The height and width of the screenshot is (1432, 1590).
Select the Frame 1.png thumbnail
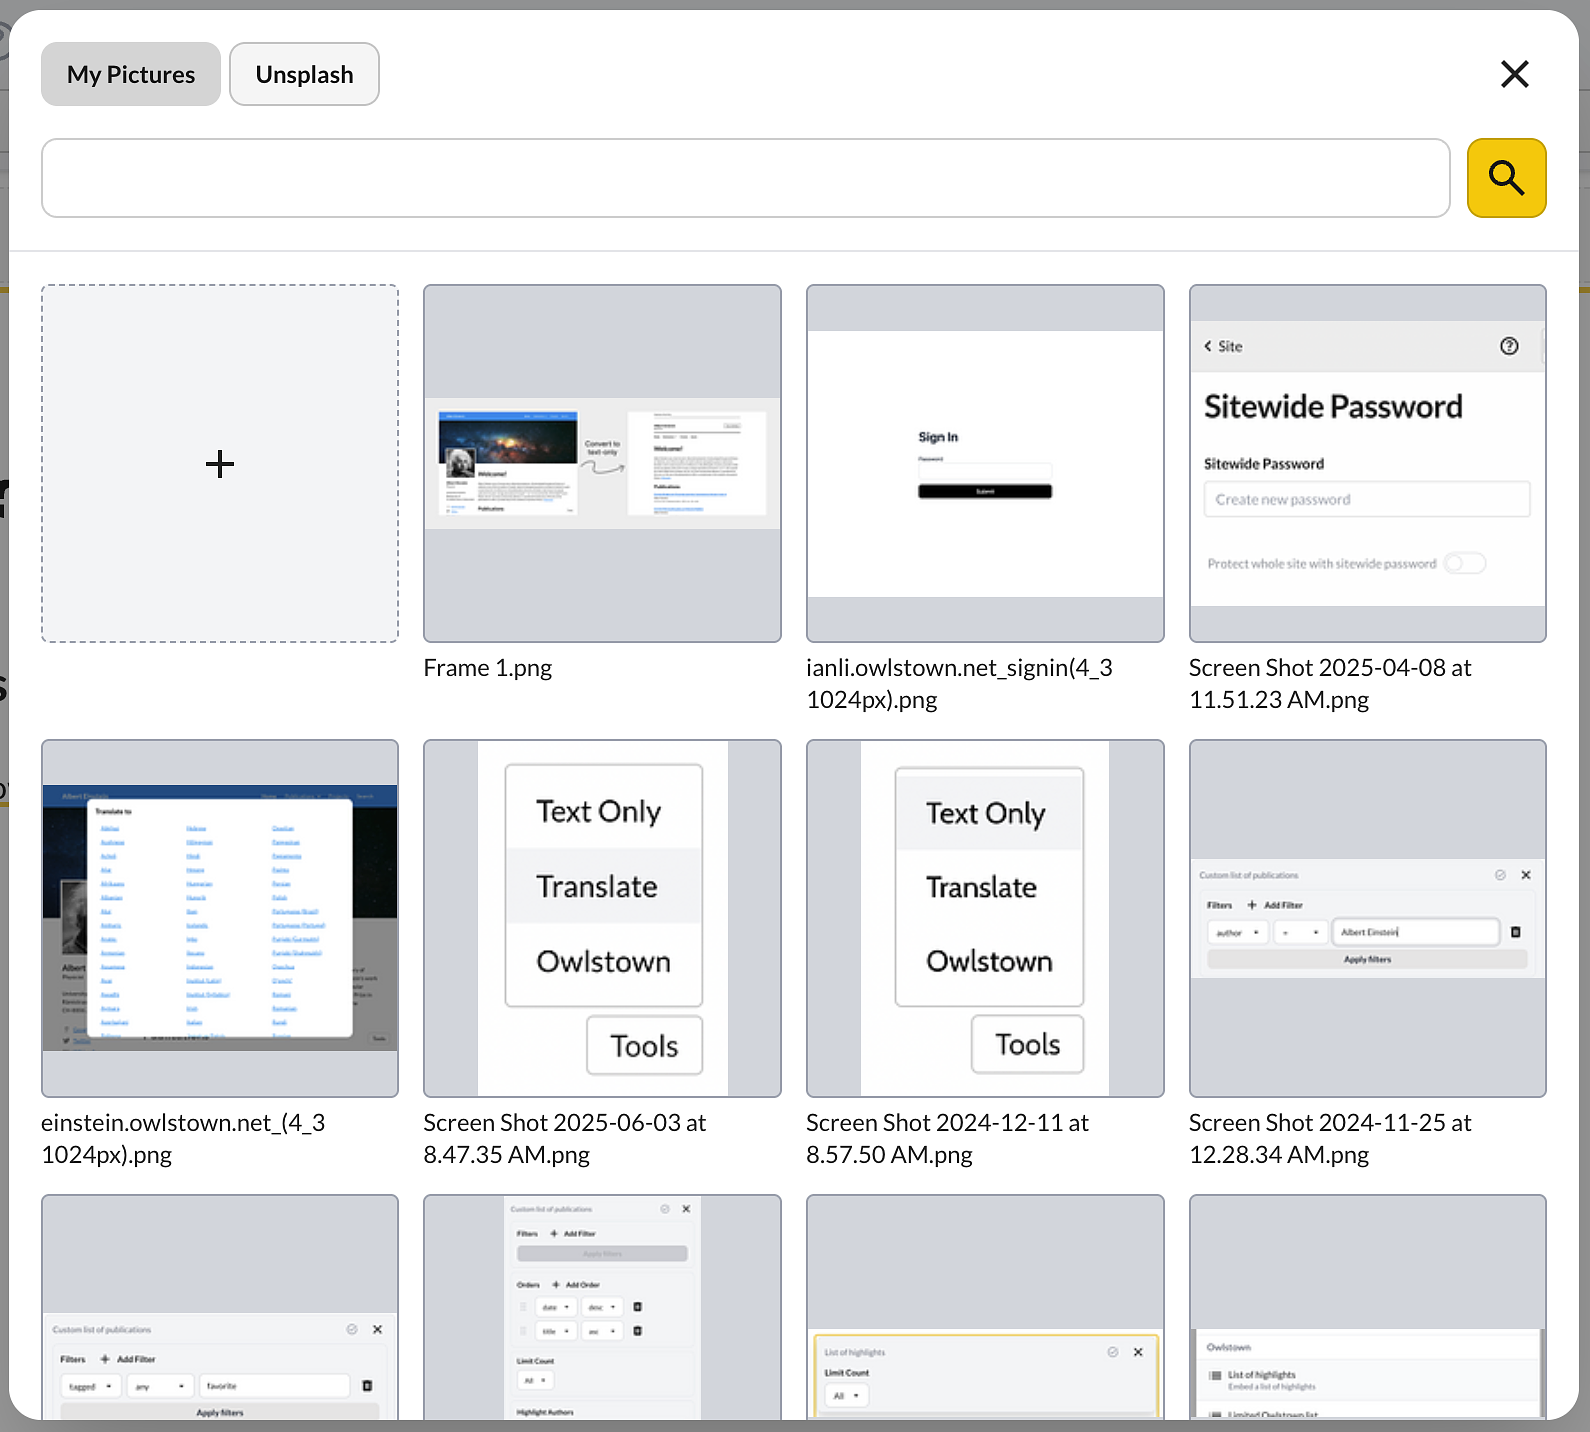coord(602,464)
